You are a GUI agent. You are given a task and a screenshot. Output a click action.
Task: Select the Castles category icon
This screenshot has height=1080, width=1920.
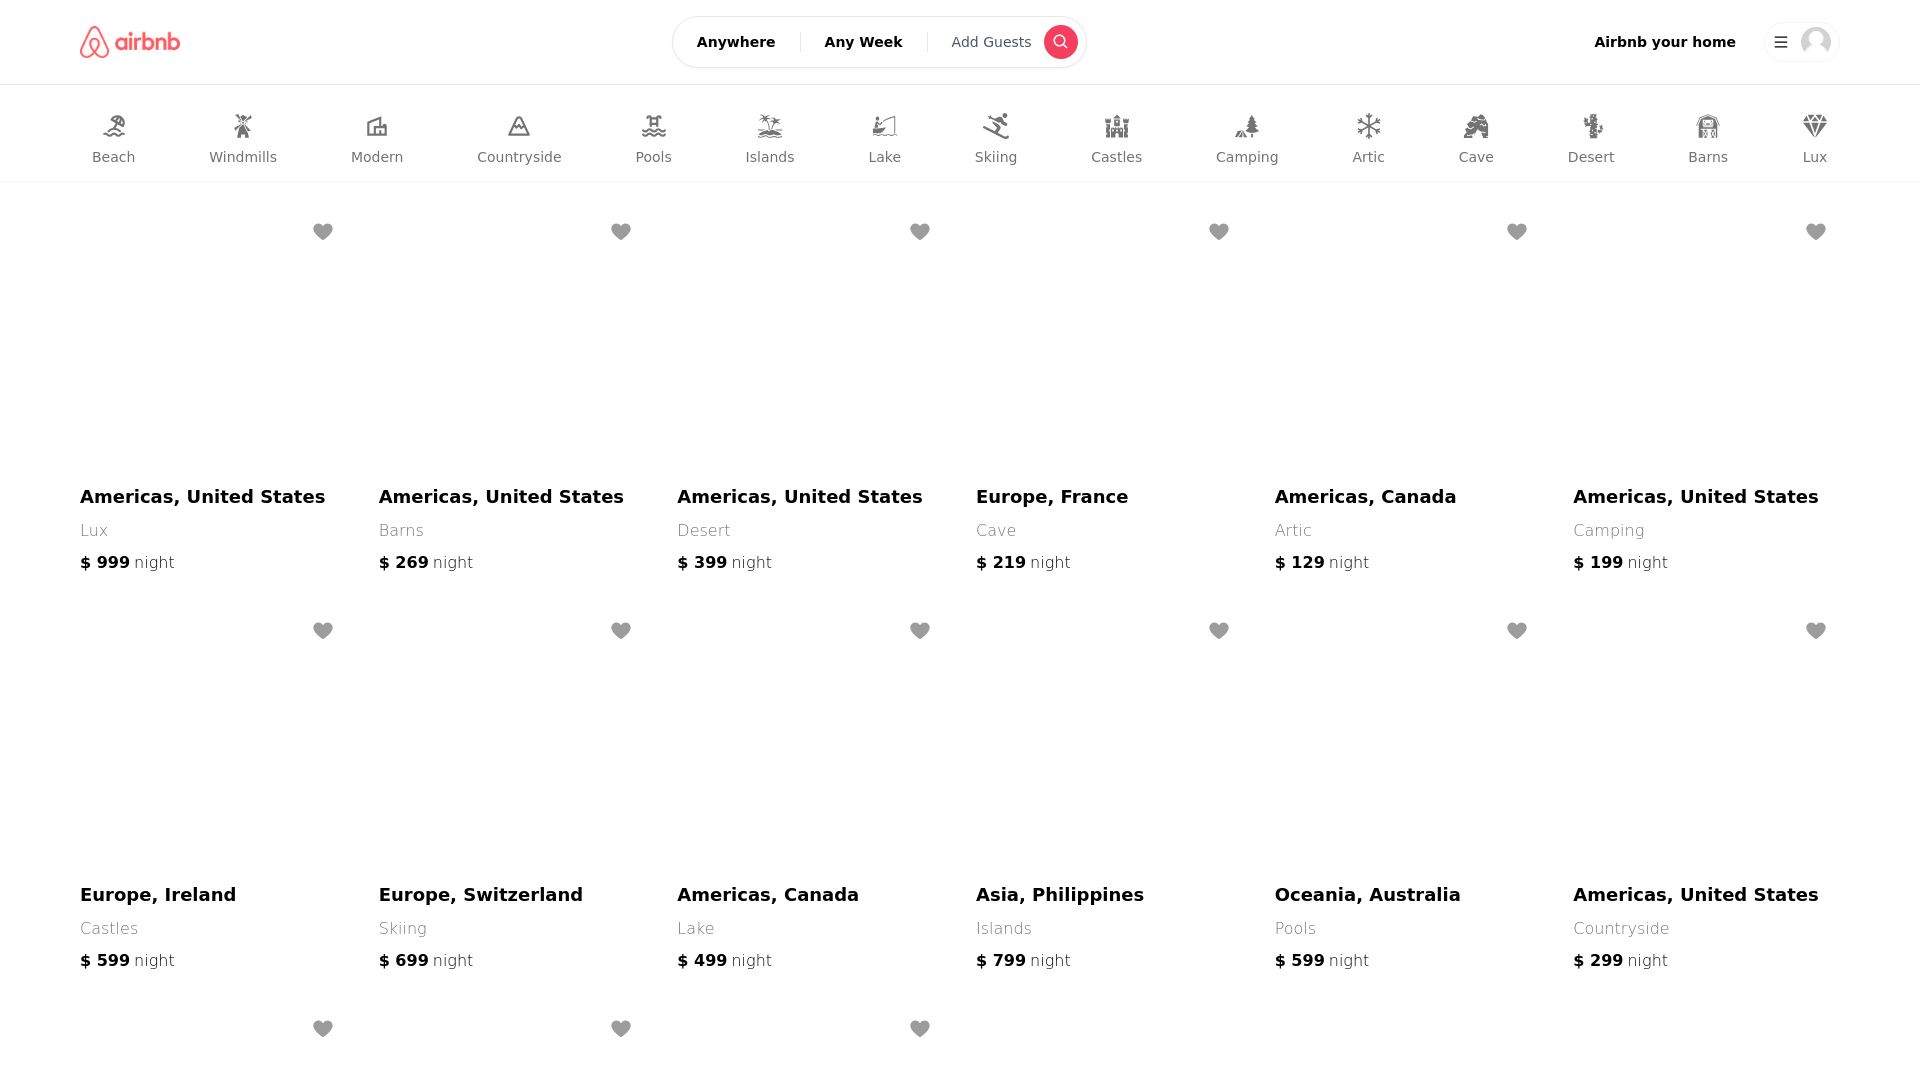(1117, 126)
